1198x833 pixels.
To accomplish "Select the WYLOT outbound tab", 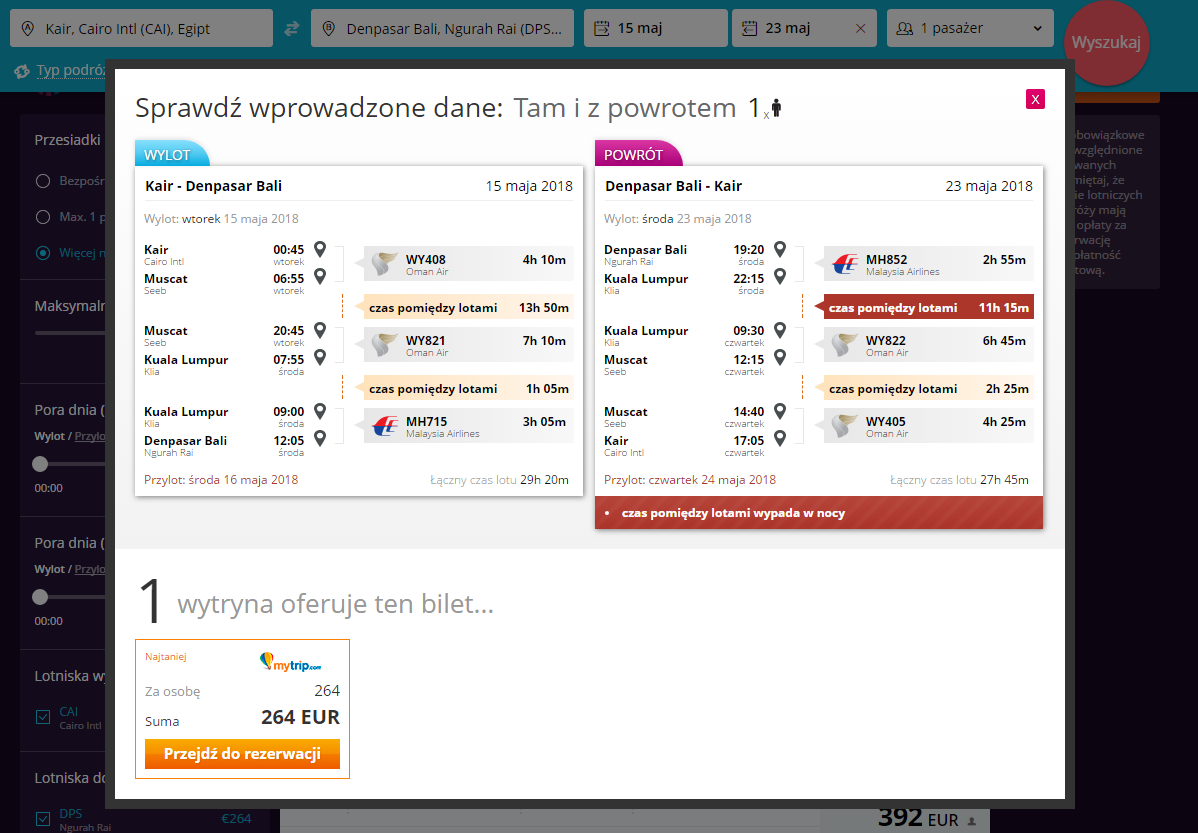I will pyautogui.click(x=171, y=154).
